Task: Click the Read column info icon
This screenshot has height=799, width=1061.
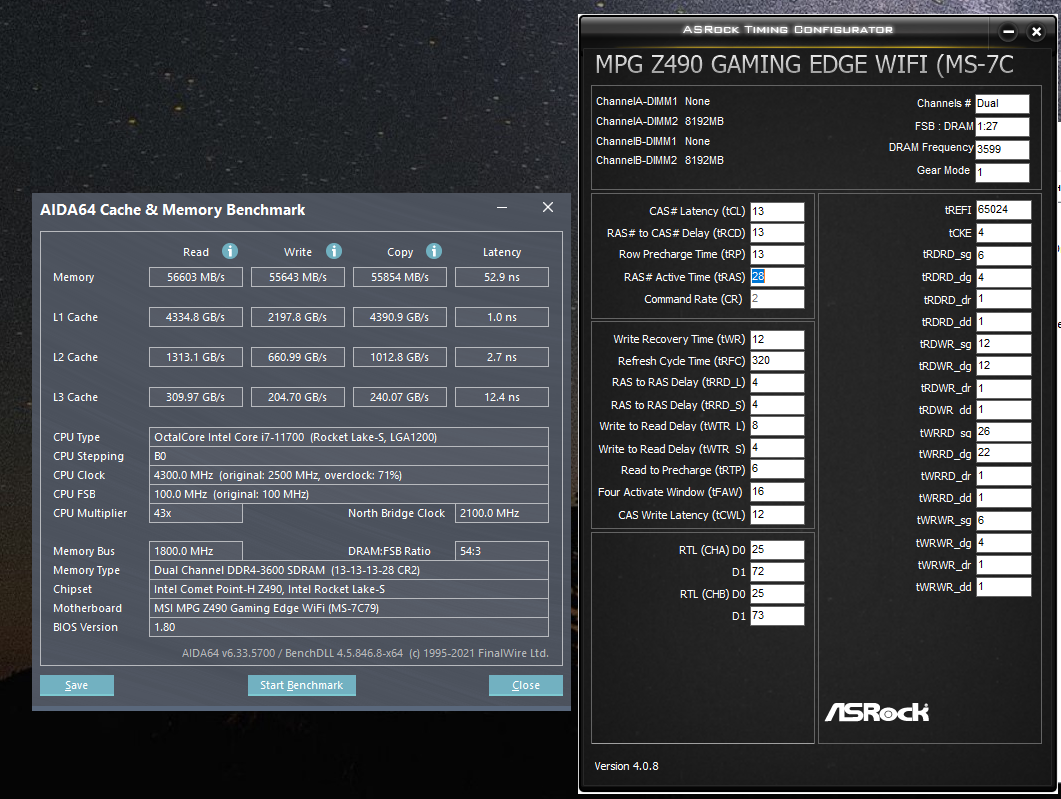Action: (x=230, y=251)
